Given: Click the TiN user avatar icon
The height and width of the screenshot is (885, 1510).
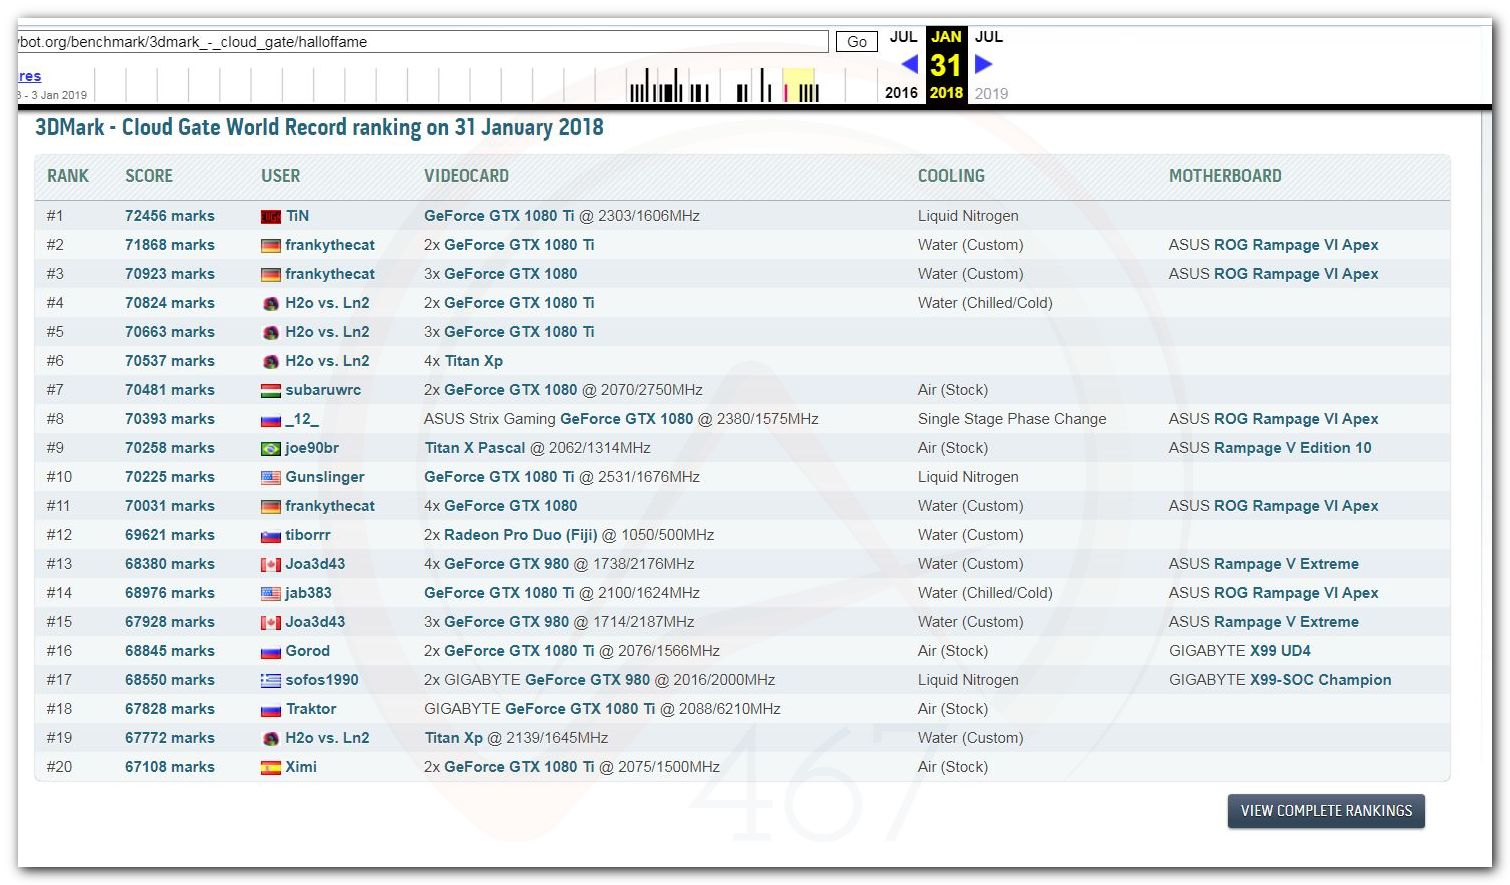Looking at the screenshot, I should tap(270, 217).
